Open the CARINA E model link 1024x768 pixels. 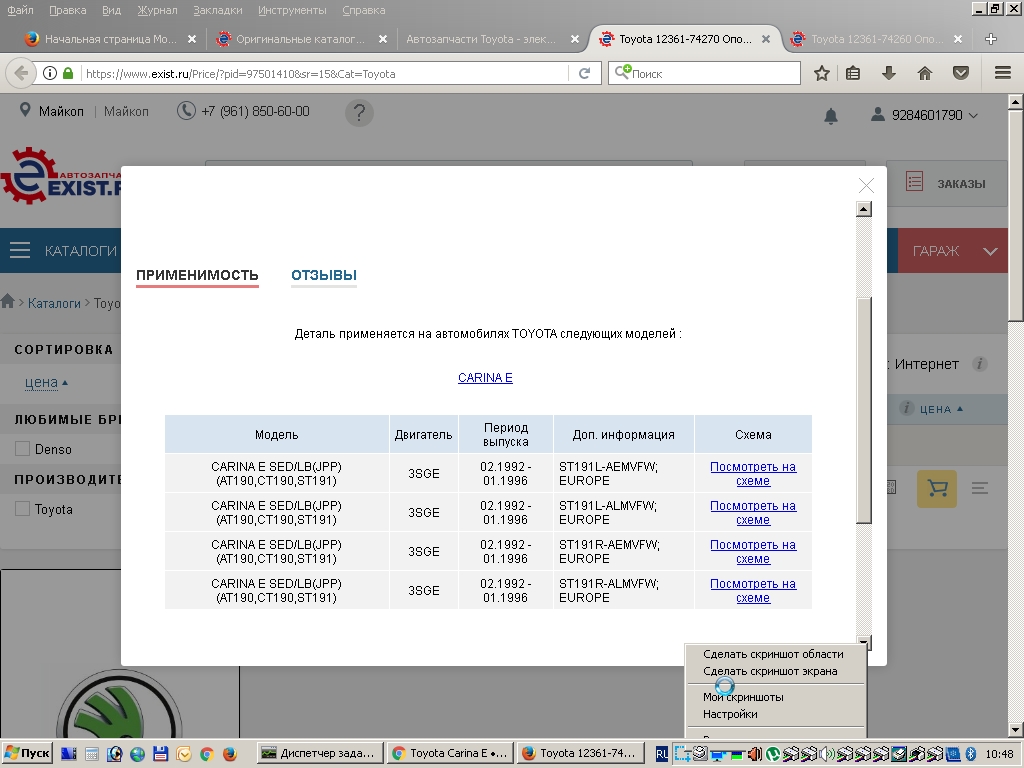tap(485, 378)
